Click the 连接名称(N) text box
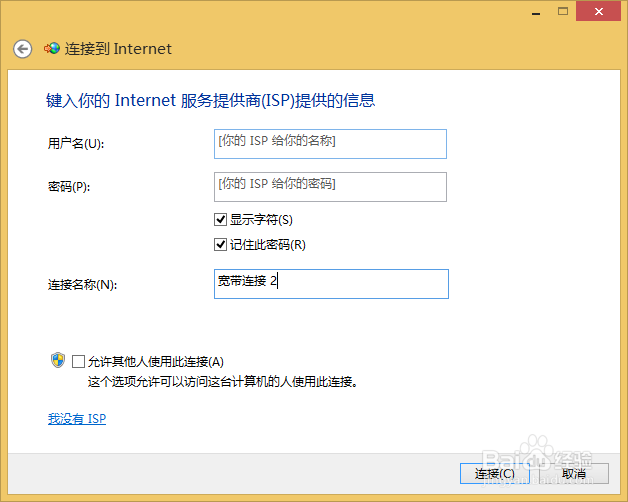Image resolution: width=628 pixels, height=502 pixels. pyautogui.click(x=331, y=284)
